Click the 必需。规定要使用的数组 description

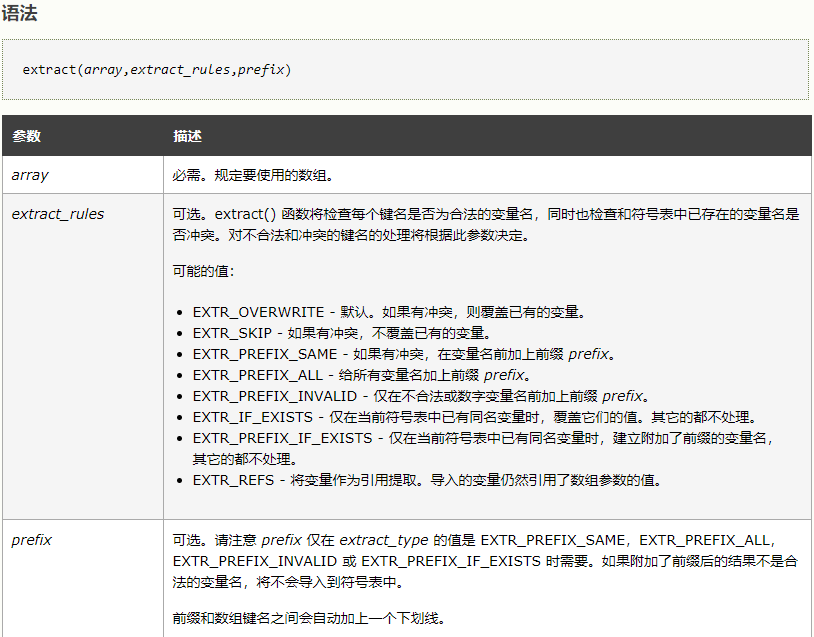(x=253, y=175)
